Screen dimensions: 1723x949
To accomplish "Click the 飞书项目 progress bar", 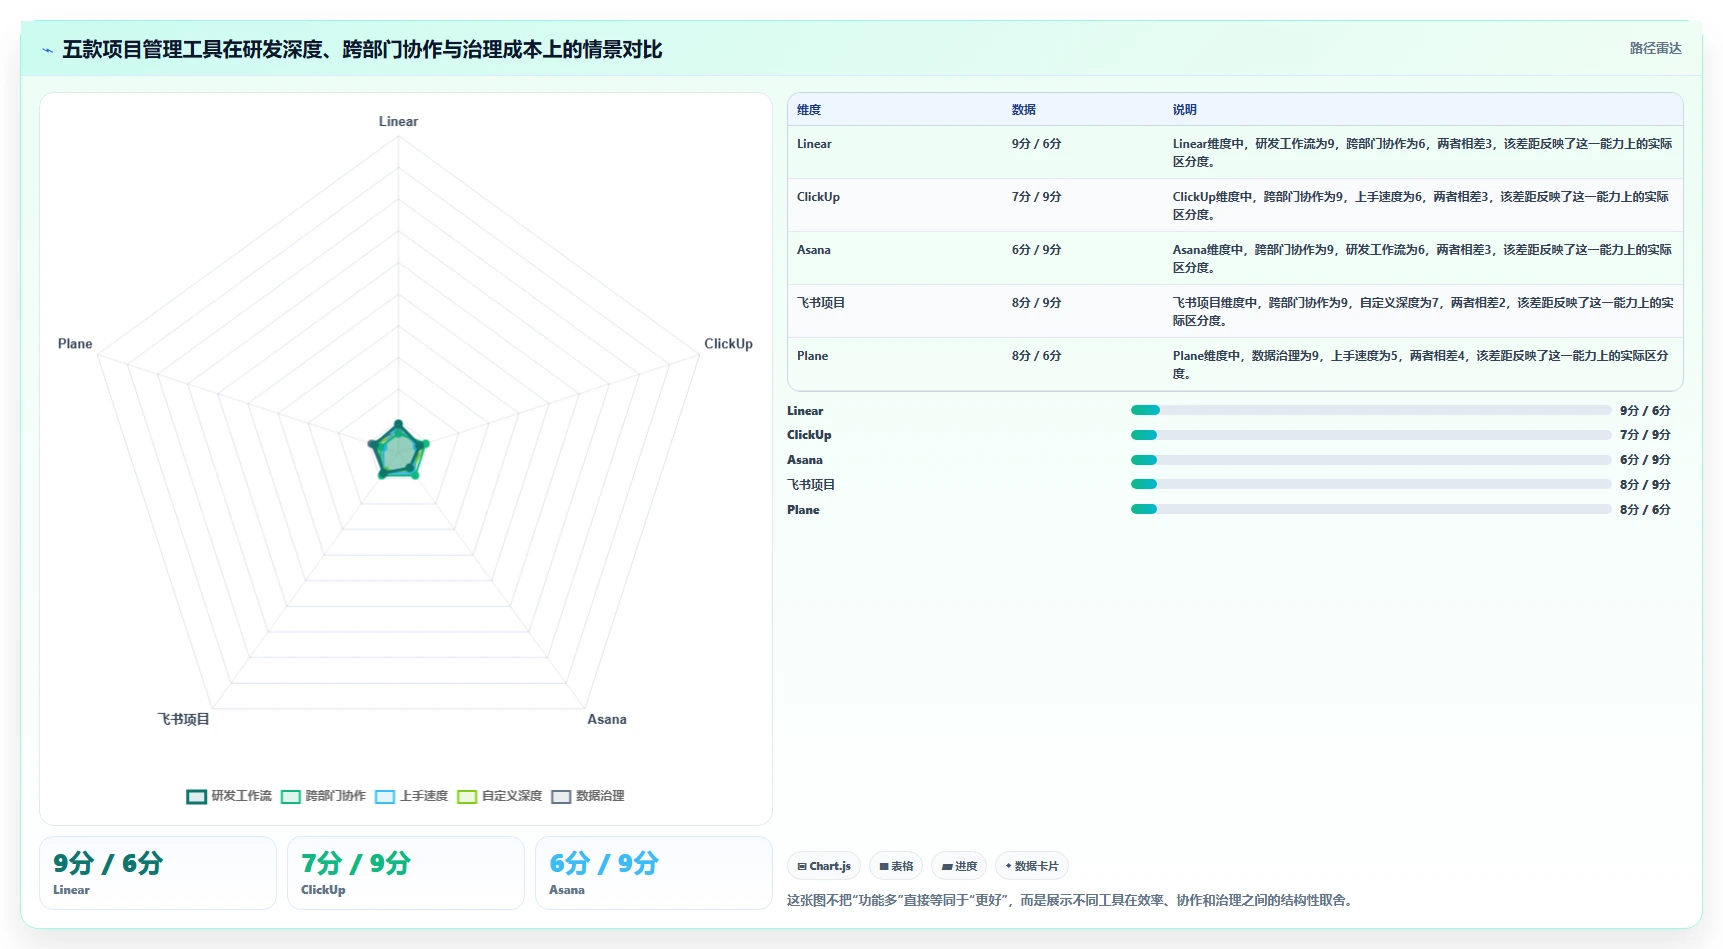I will click(1371, 484).
